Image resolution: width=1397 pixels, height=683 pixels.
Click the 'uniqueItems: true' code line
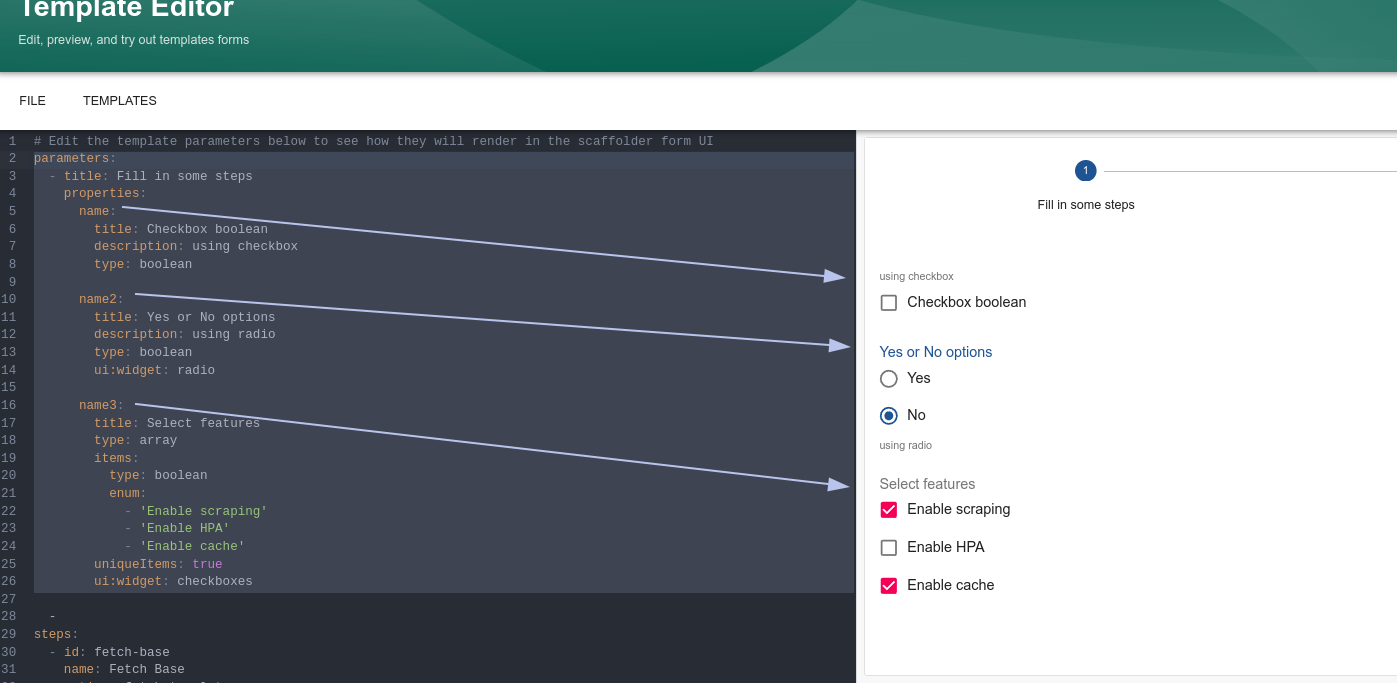(x=158, y=564)
